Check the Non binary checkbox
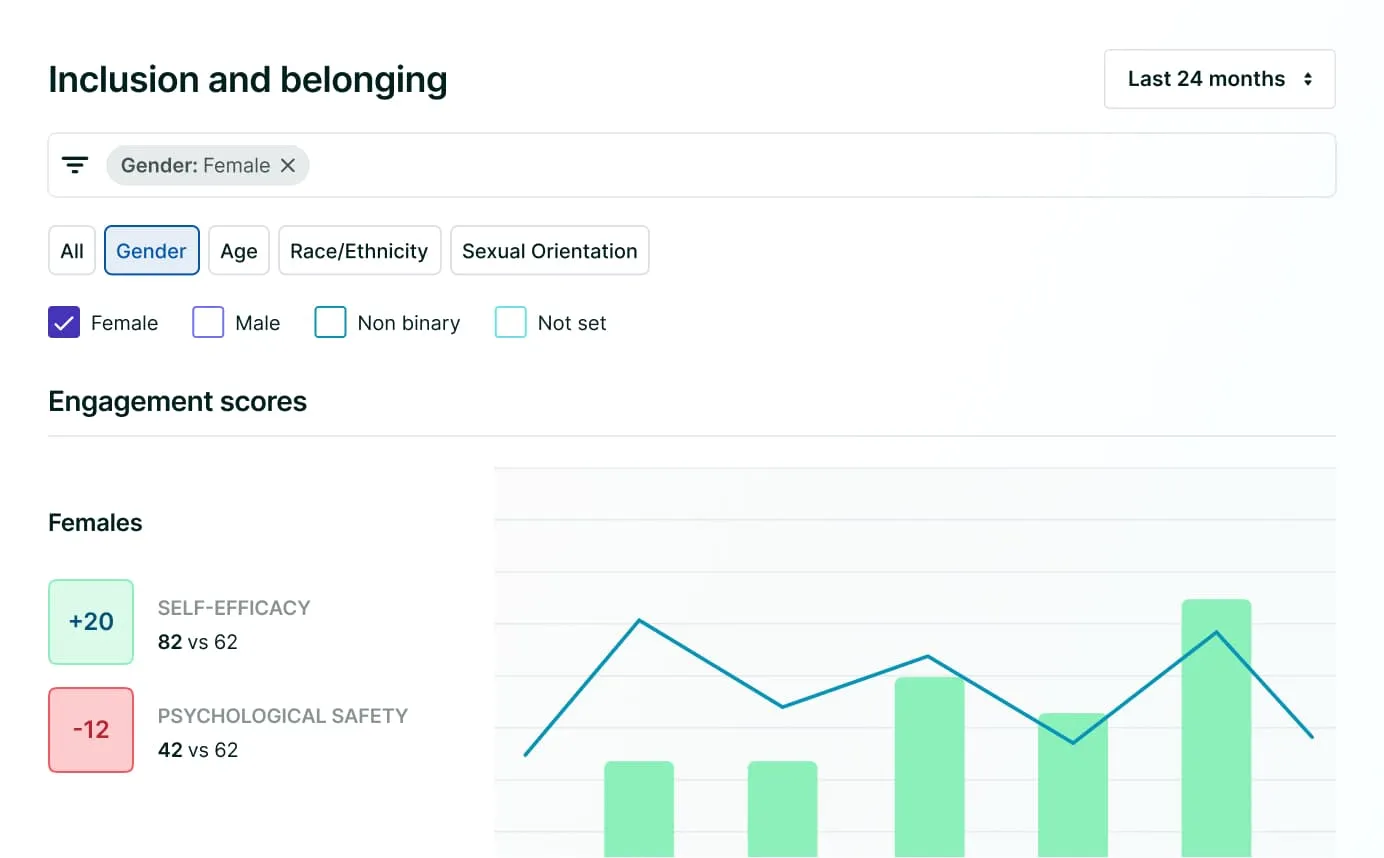 330,323
